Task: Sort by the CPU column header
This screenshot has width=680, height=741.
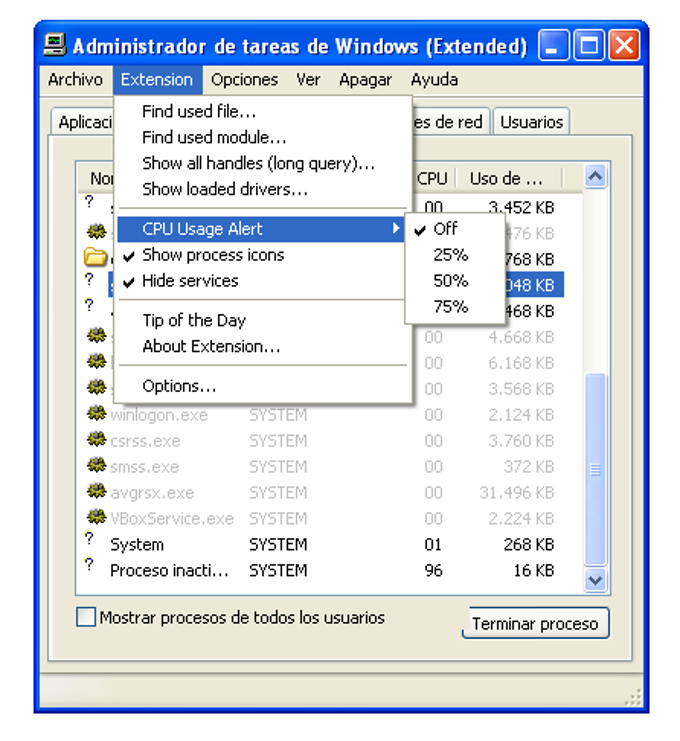Action: [x=432, y=179]
